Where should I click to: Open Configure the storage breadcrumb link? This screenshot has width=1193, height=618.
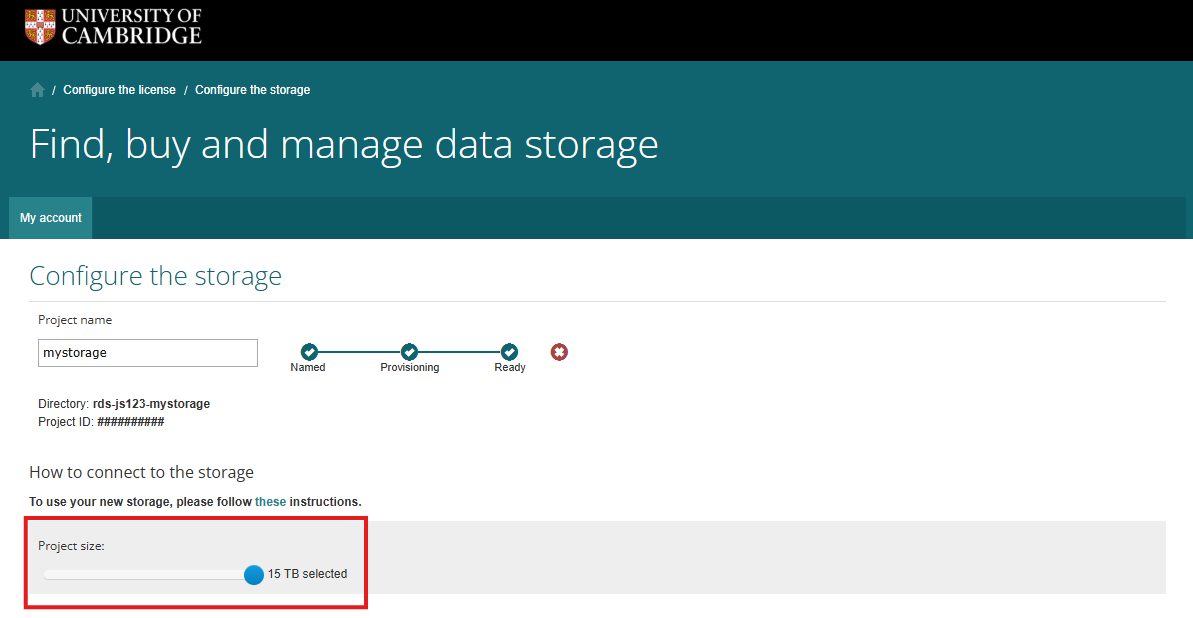pos(253,90)
